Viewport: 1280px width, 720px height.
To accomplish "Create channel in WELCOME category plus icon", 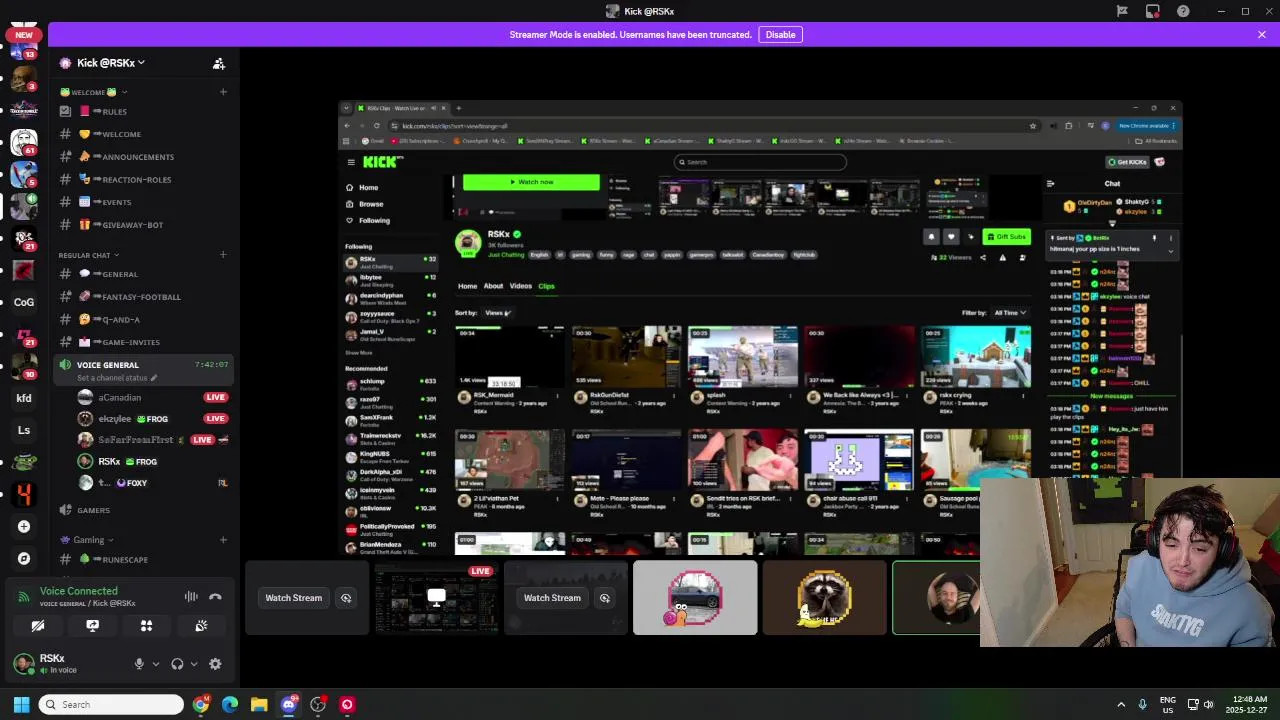I will click(223, 92).
